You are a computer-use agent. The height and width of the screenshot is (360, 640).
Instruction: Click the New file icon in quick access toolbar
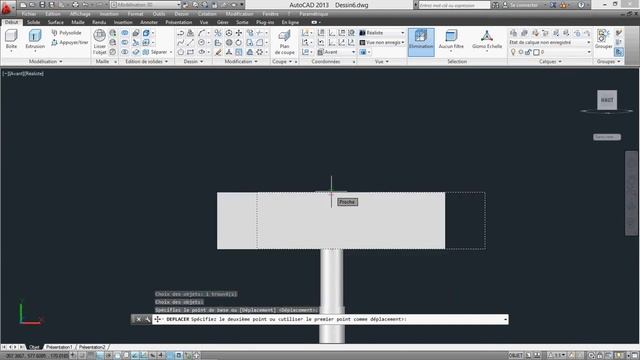coord(23,5)
